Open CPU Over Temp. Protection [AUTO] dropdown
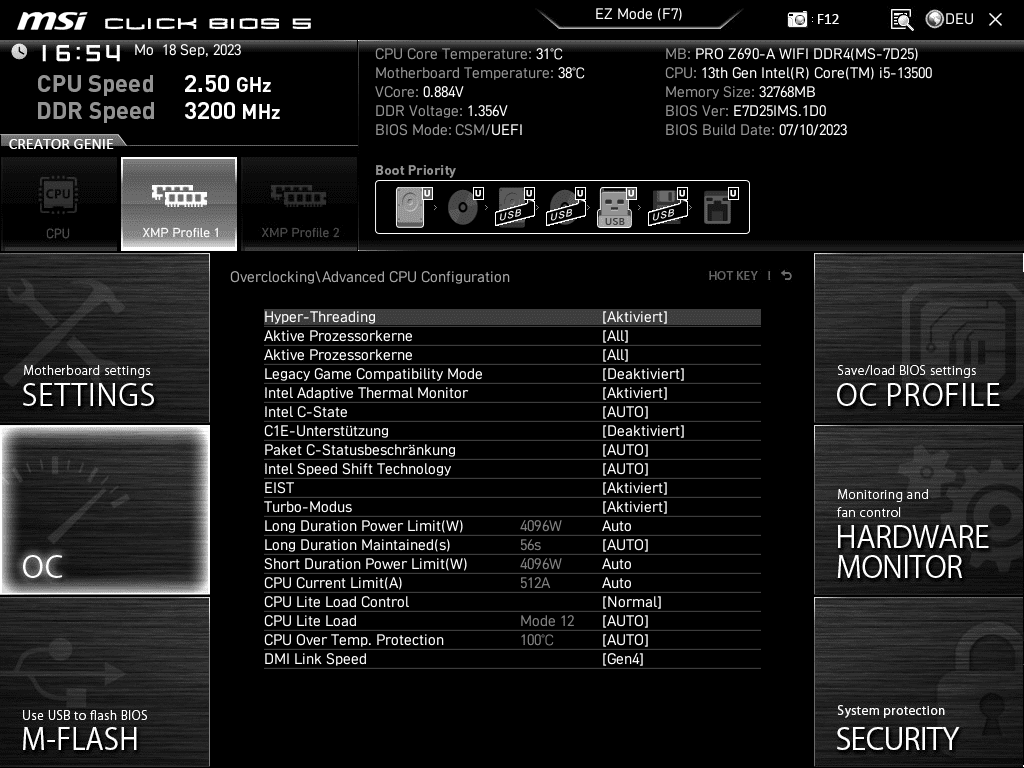Image resolution: width=1024 pixels, height=768 pixels. (512, 639)
